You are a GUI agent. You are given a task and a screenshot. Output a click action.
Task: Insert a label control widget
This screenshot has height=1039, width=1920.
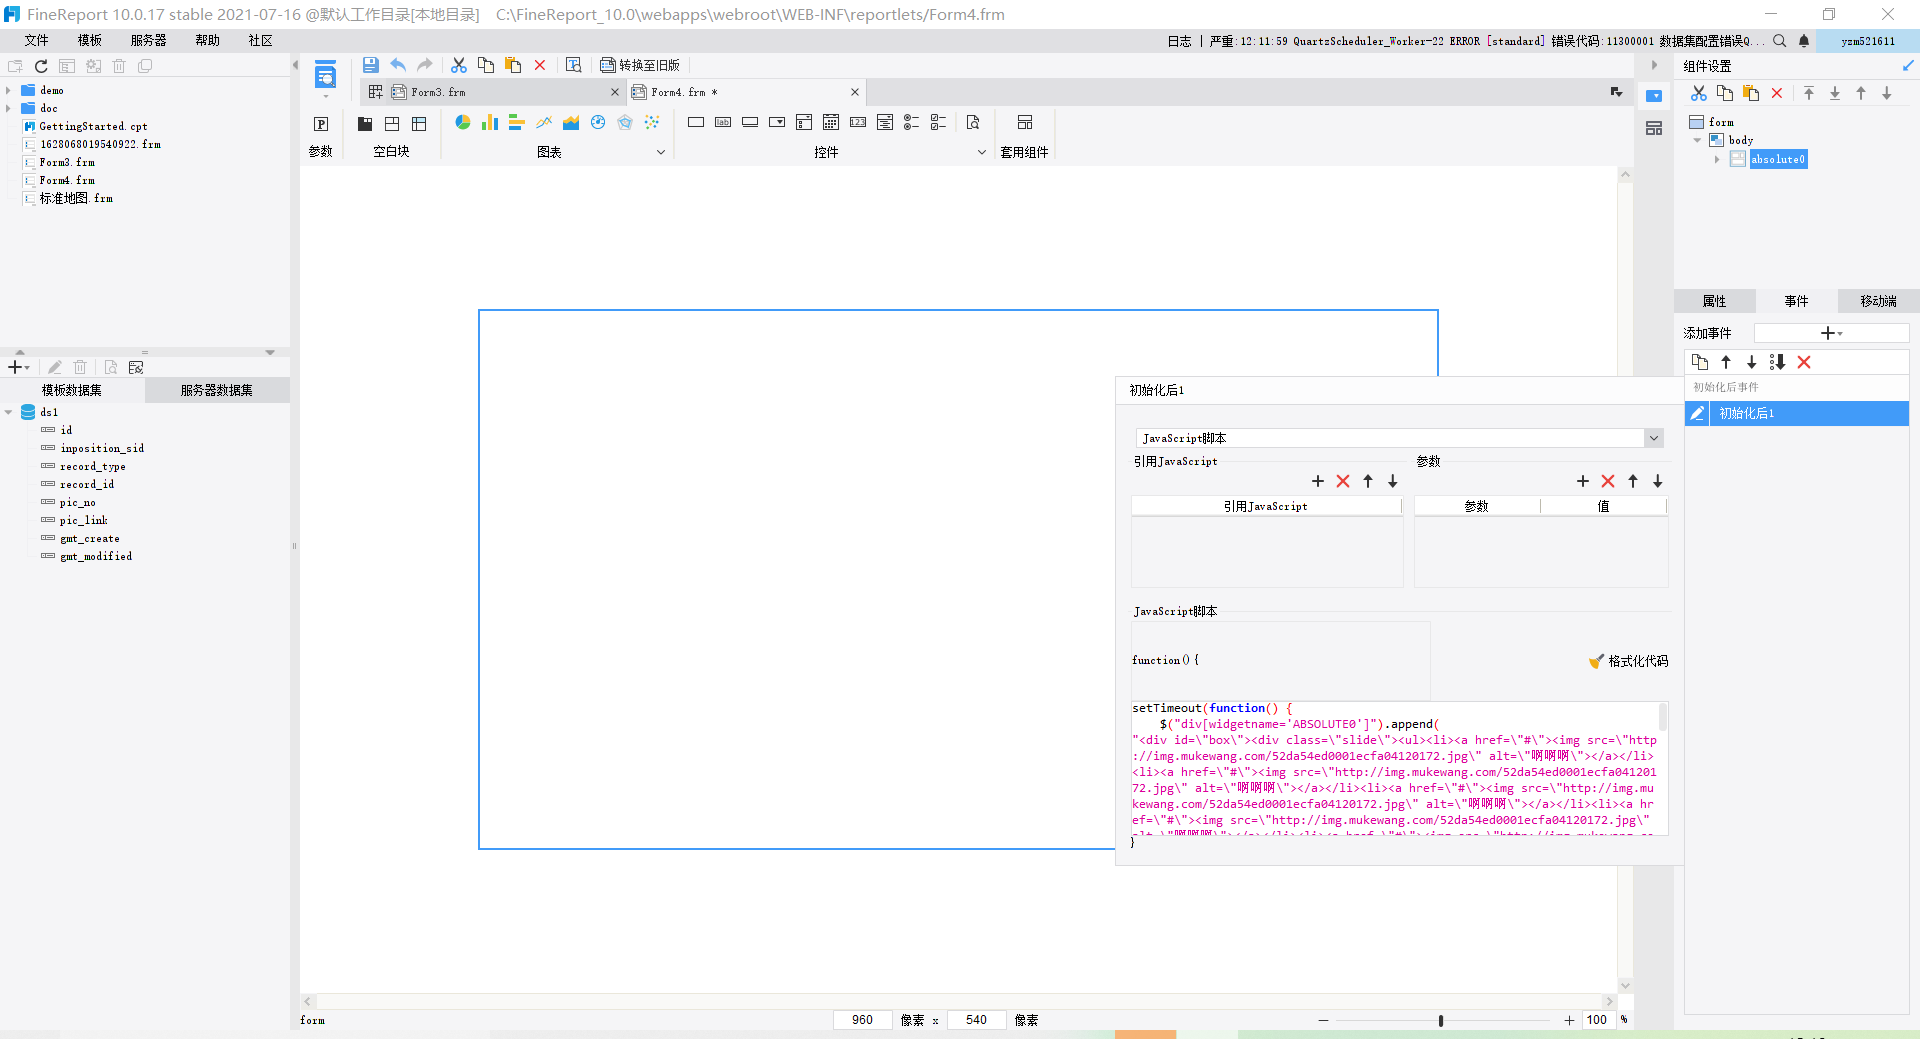[x=723, y=122]
